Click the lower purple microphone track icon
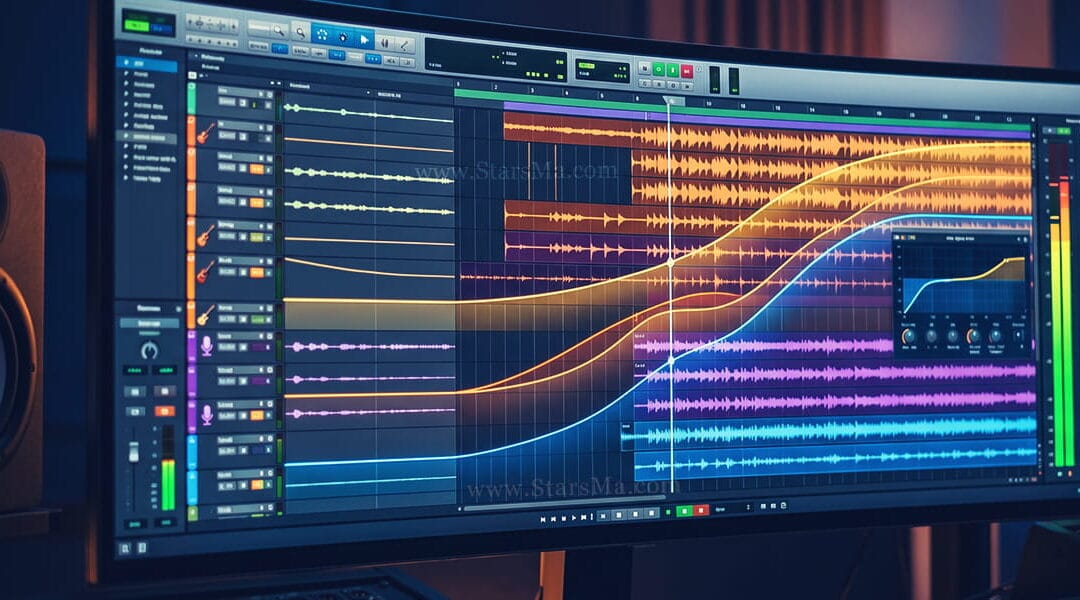 click(x=207, y=413)
